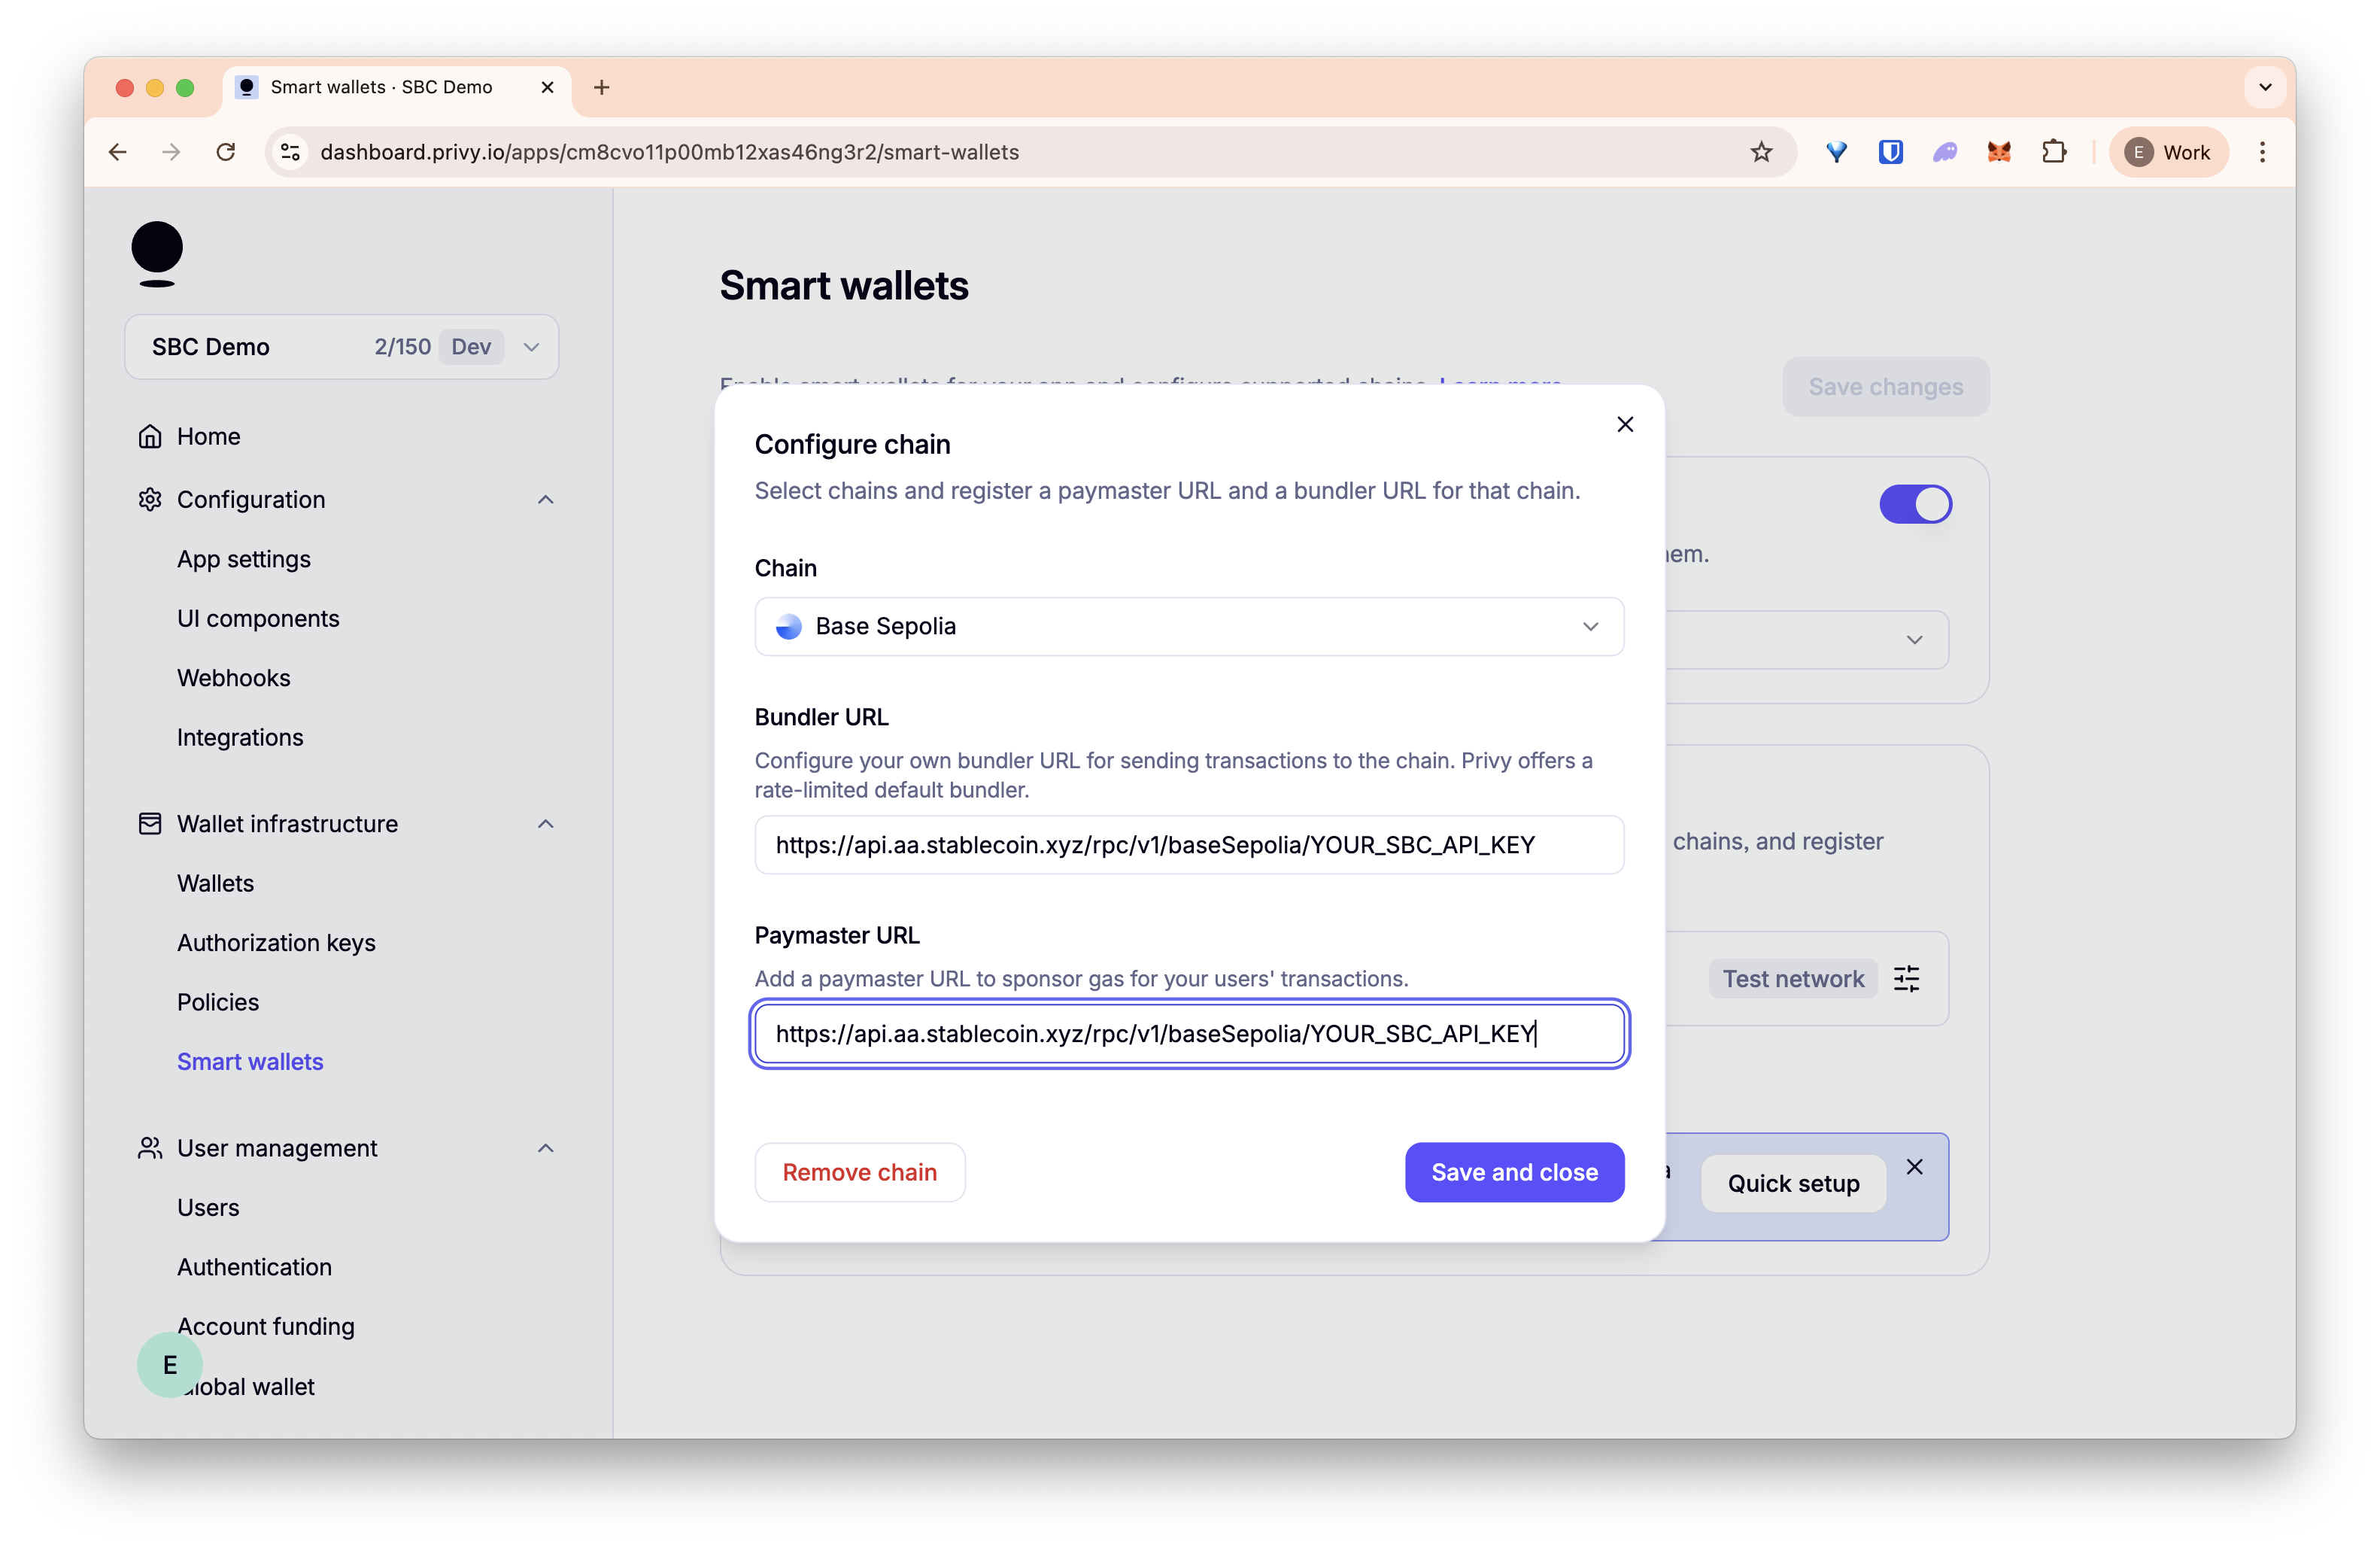Click Remove chain button

click(x=860, y=1172)
